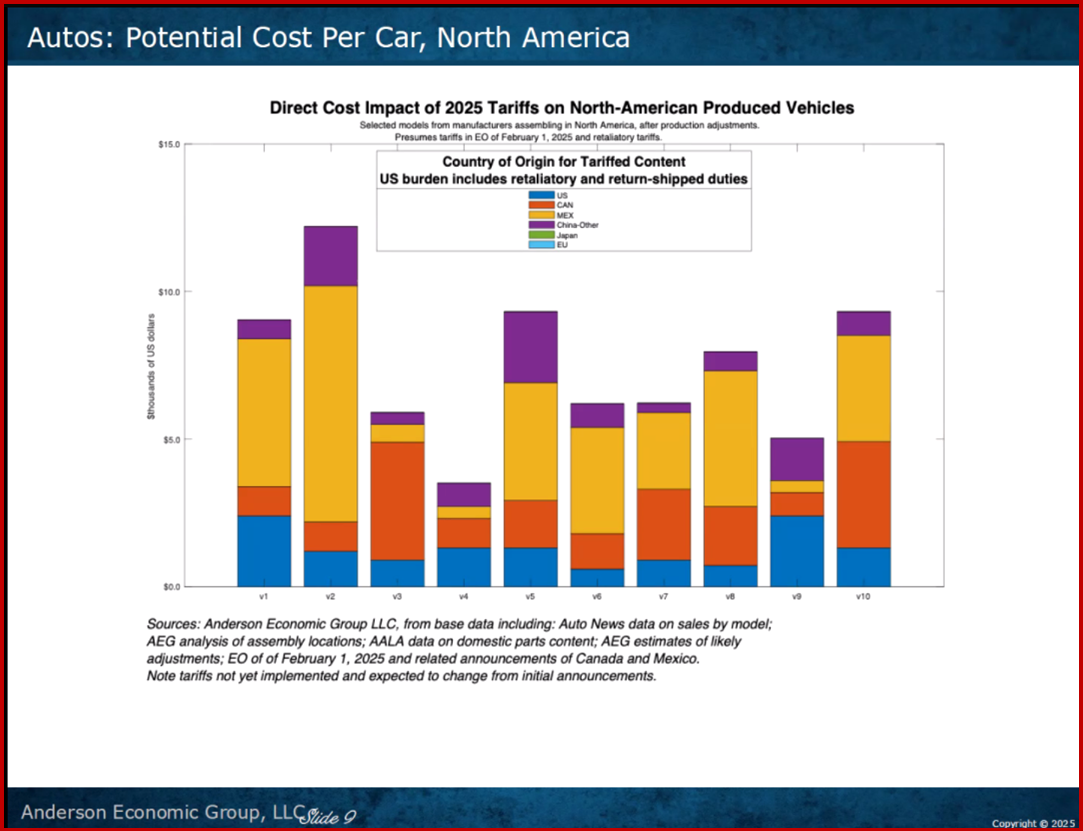Click the light blue EU legend swatch
The height and width of the screenshot is (831, 1083).
pos(541,245)
